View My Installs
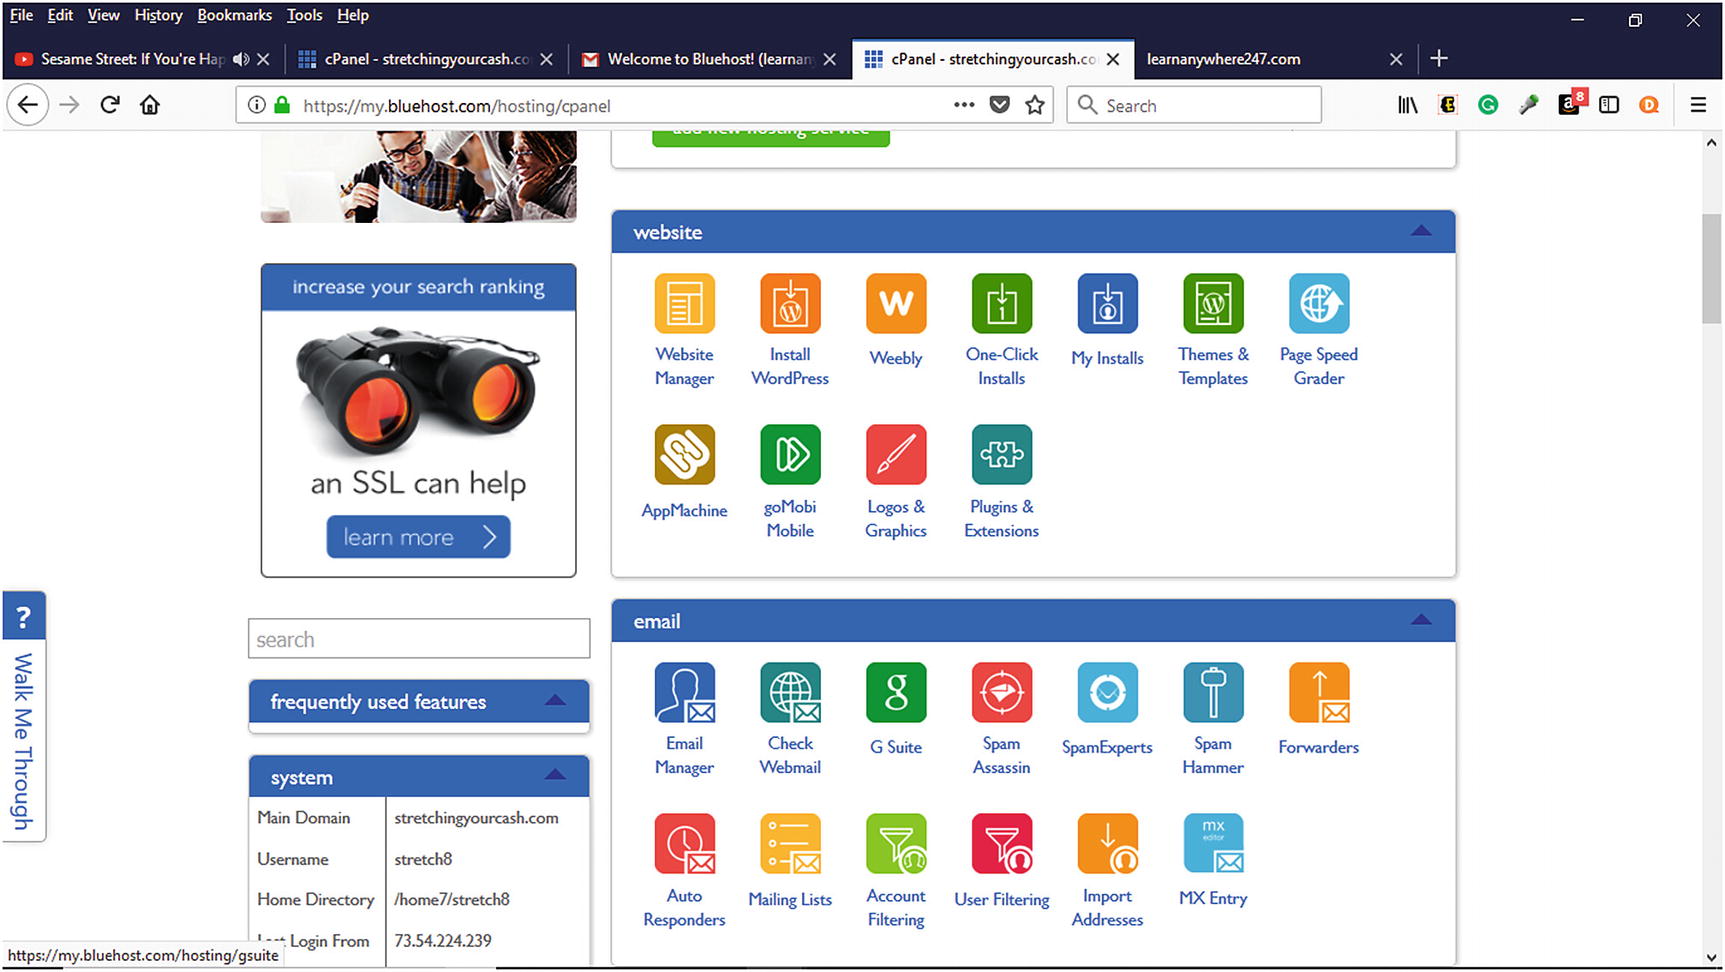Image resolution: width=1725 pixels, height=972 pixels. coord(1107,304)
